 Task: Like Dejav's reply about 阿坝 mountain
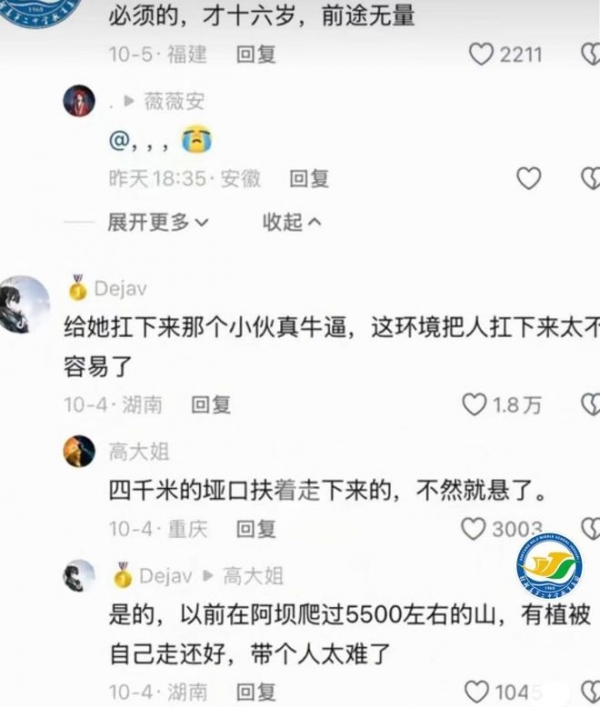477,692
